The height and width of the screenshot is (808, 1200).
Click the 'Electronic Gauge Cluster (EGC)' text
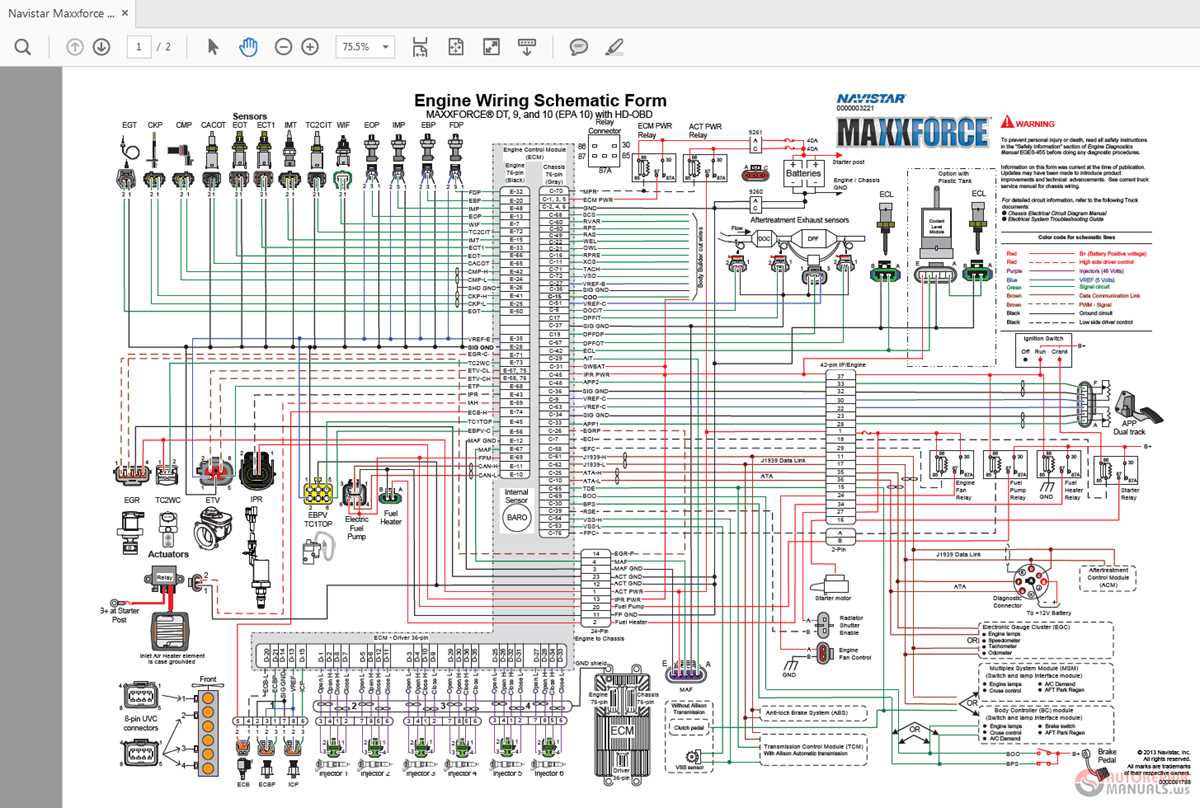click(x=1024, y=626)
